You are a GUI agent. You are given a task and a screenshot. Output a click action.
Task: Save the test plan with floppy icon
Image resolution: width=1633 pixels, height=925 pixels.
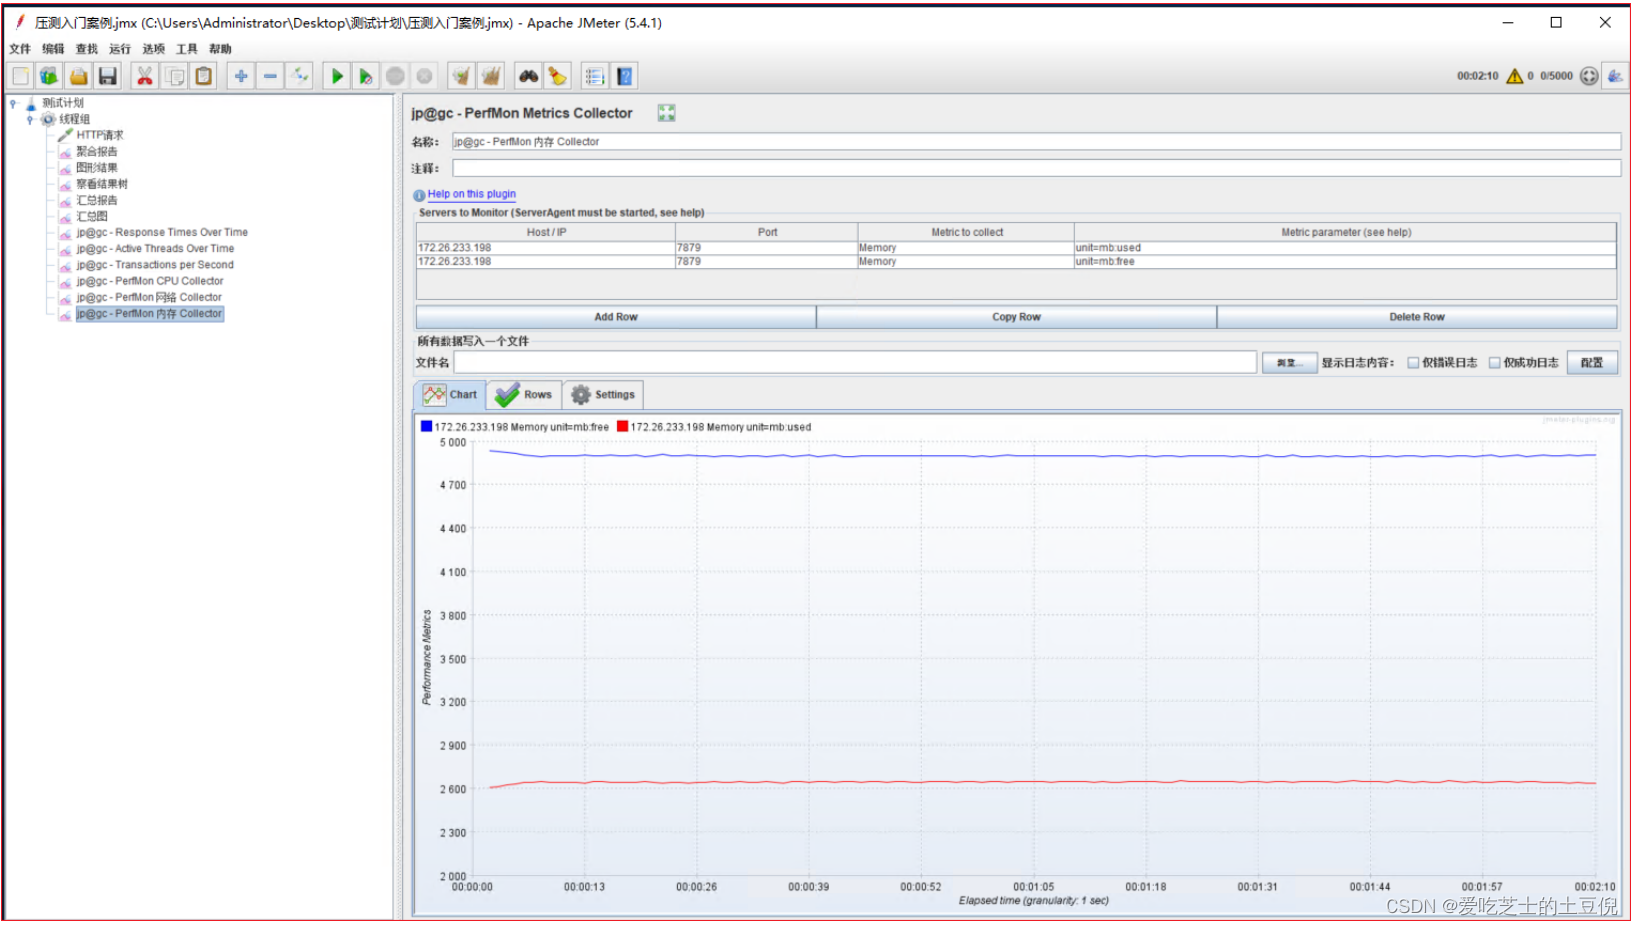[108, 76]
